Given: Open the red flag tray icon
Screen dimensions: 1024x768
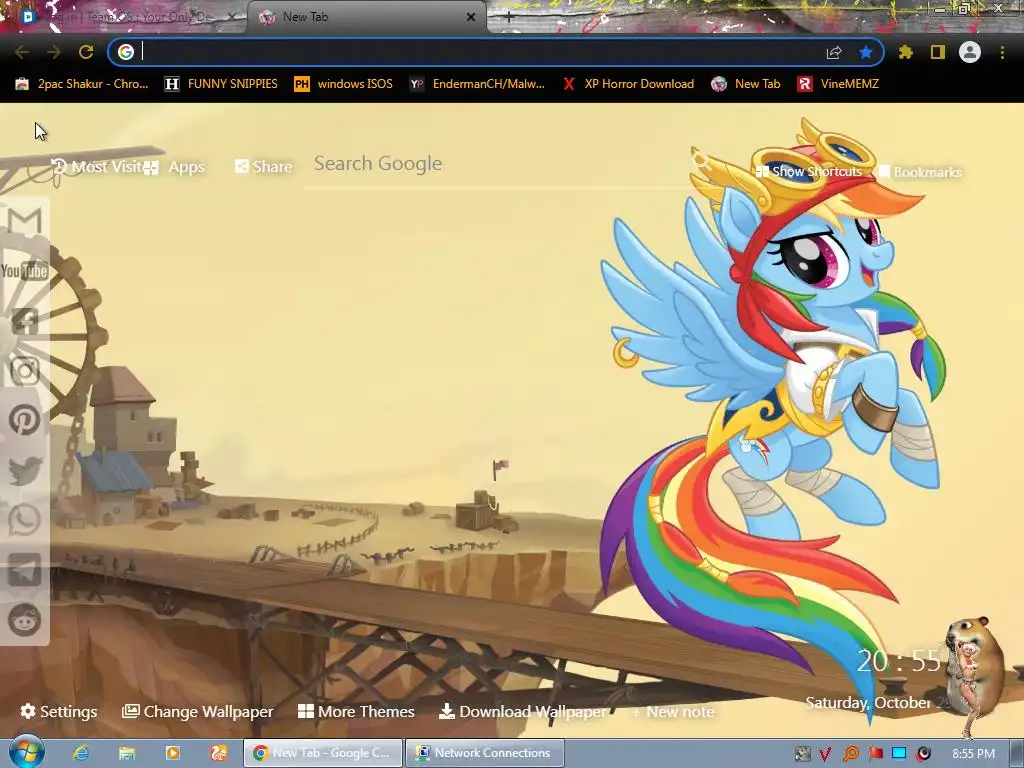Looking at the screenshot, I should [875, 754].
